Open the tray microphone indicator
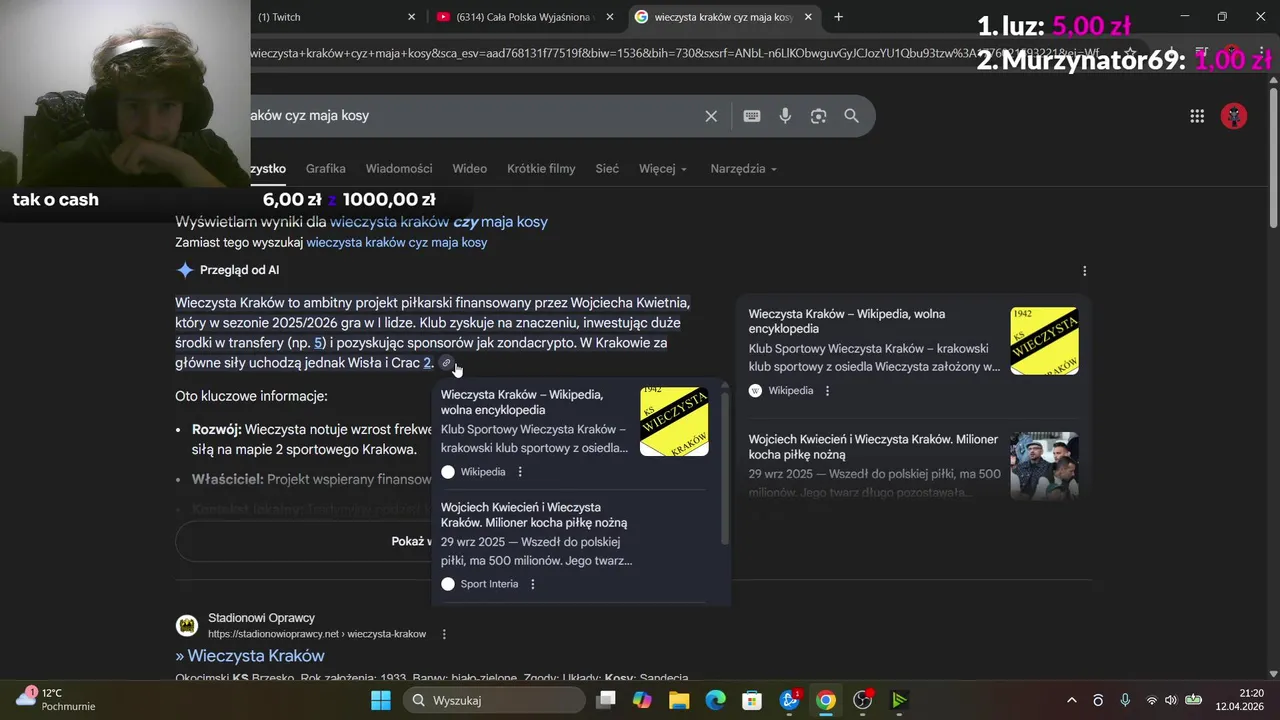 pyautogui.click(x=1125, y=700)
